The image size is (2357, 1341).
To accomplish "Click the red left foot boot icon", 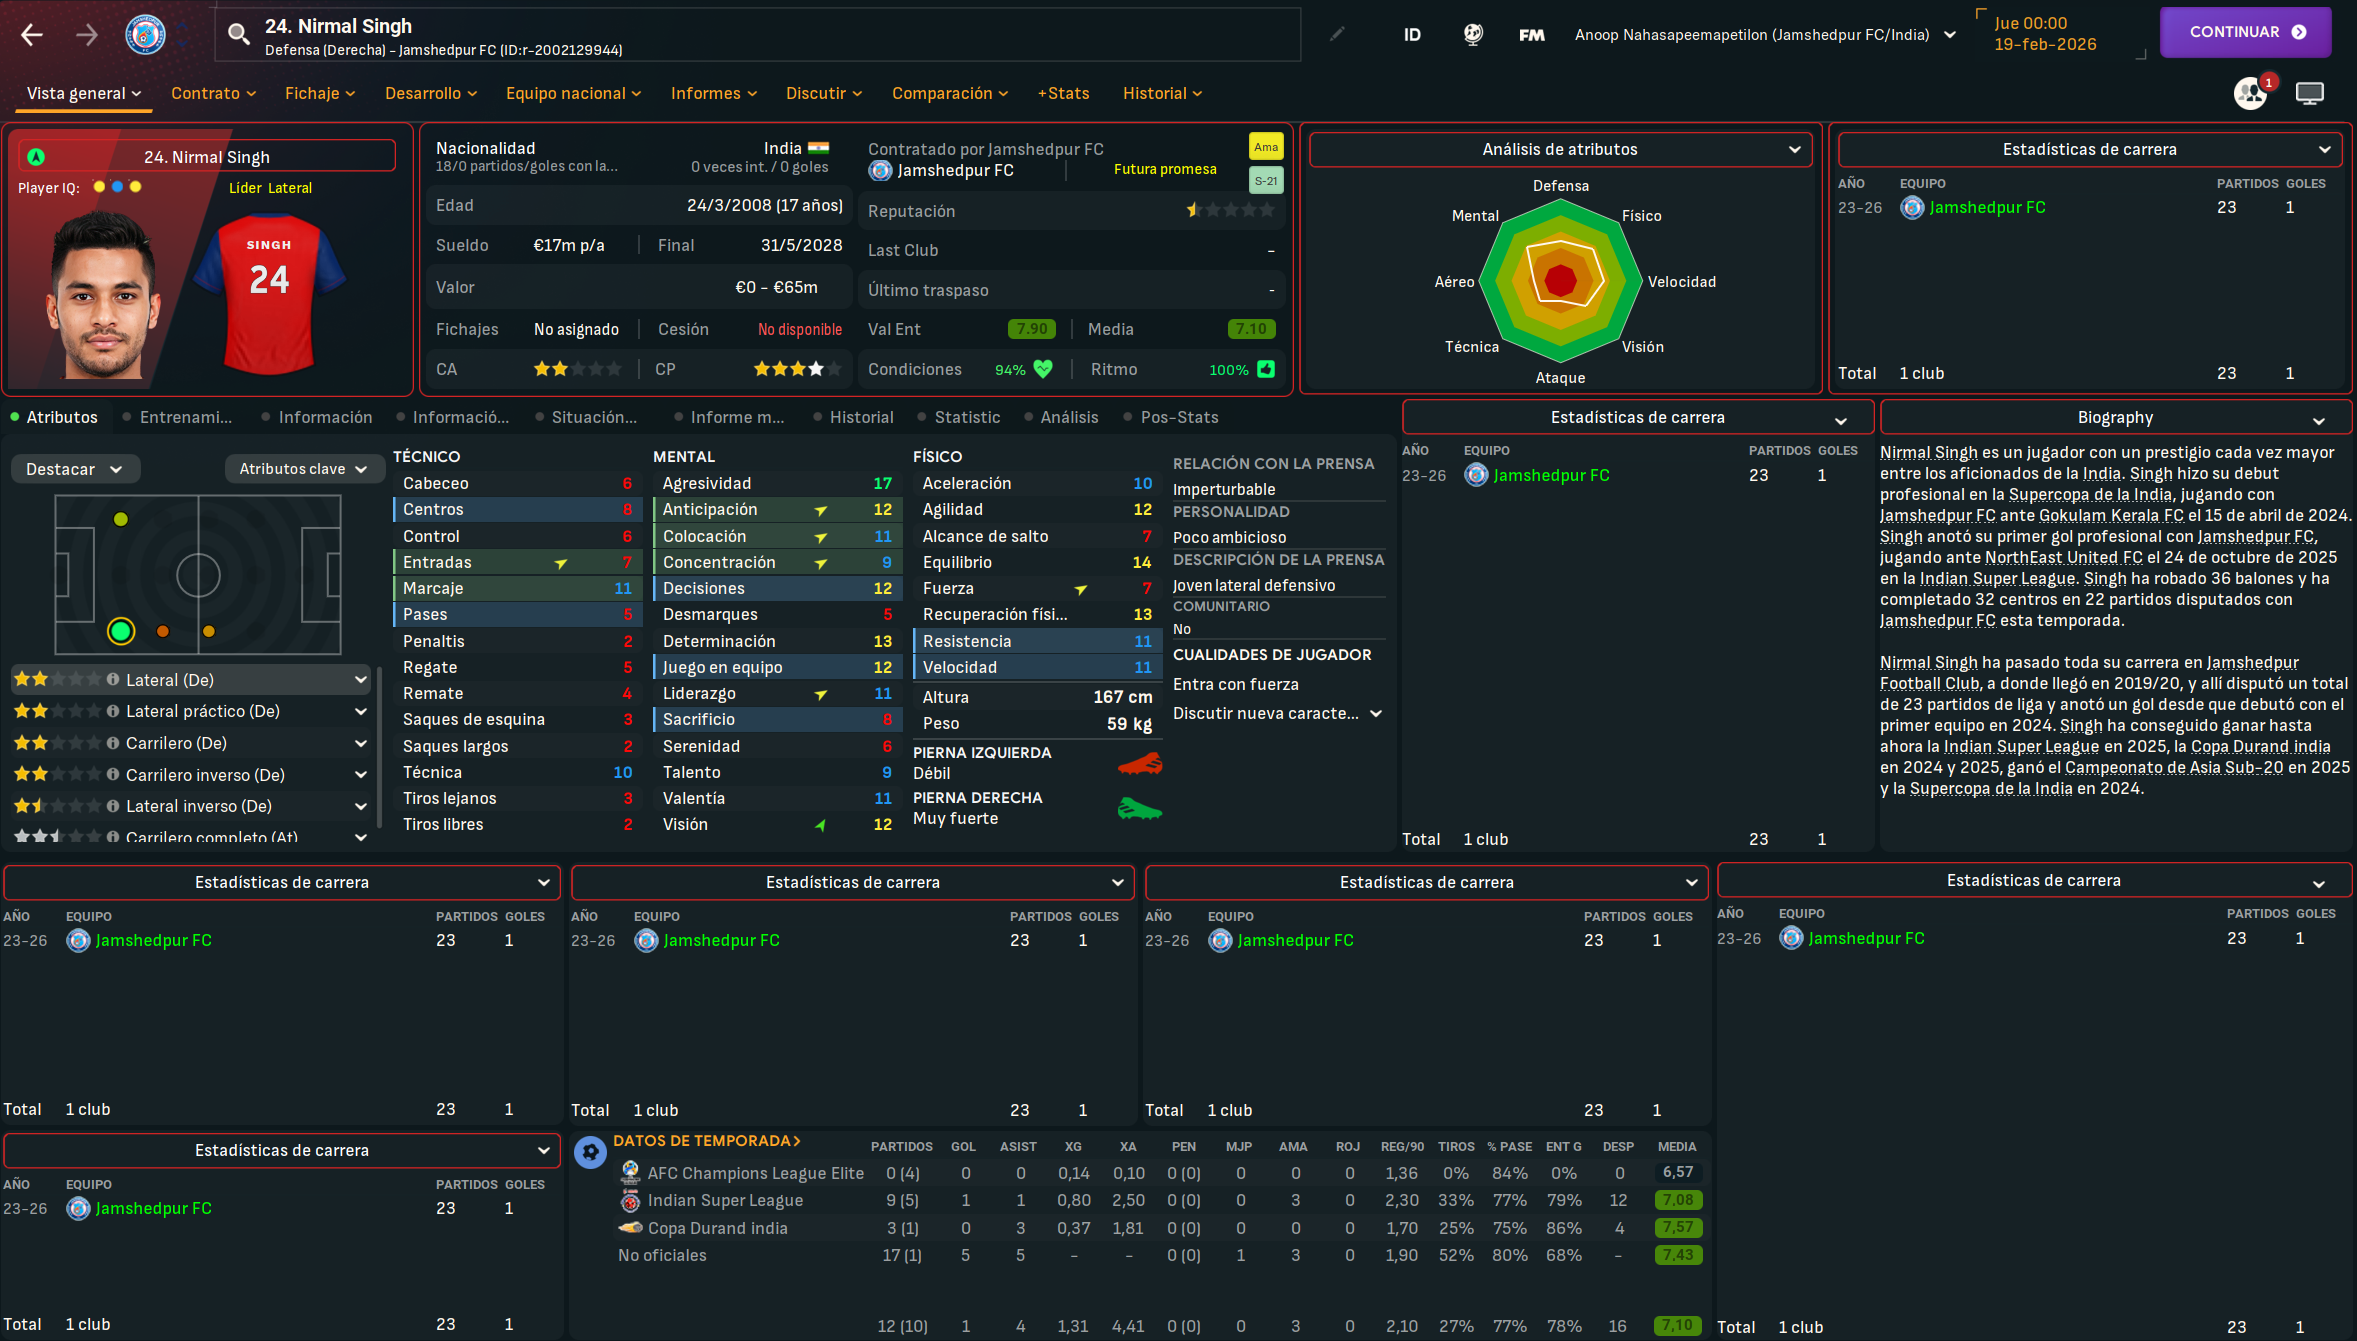I will [x=1140, y=764].
